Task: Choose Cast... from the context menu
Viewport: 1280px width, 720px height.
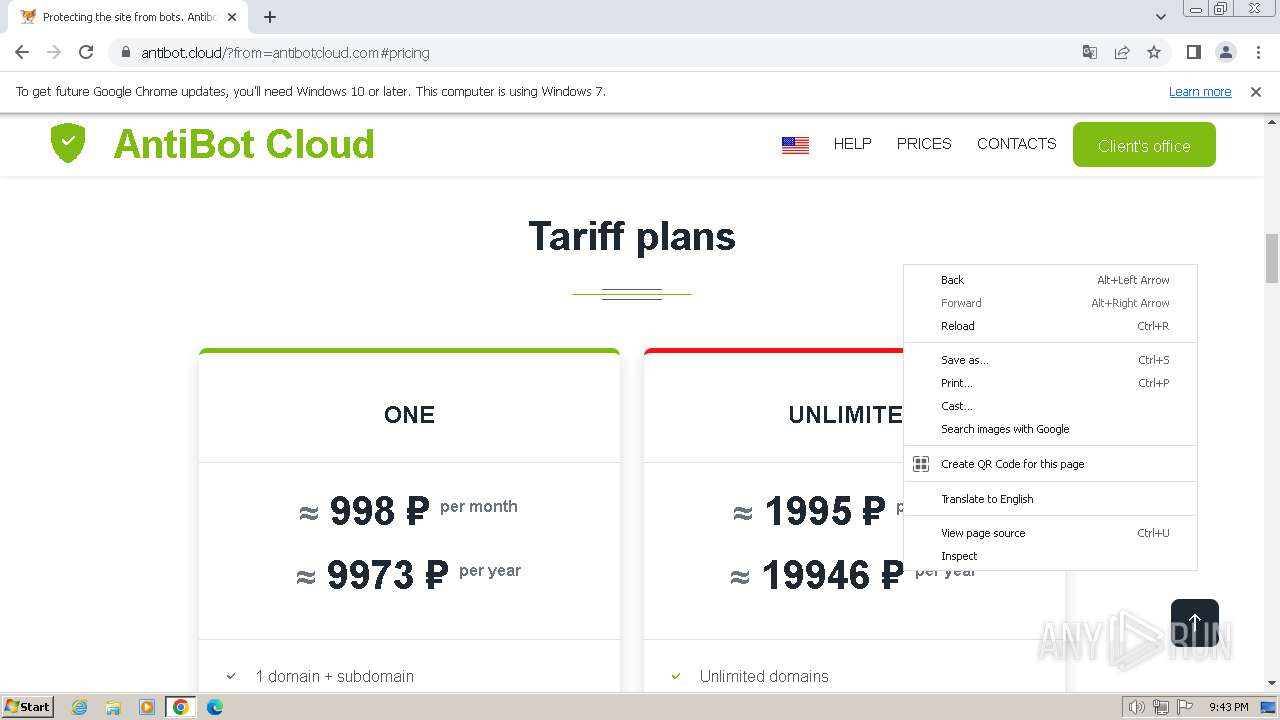Action: (1050, 406)
